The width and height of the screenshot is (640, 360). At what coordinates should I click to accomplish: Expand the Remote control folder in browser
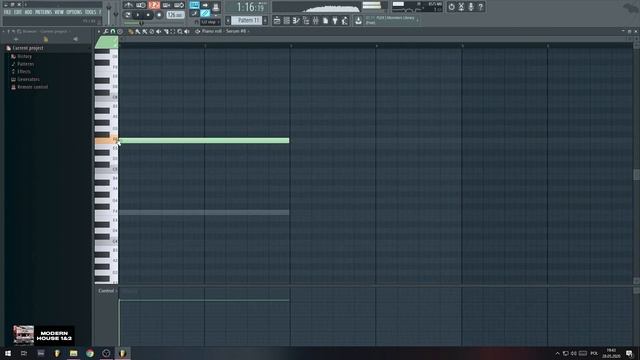point(32,87)
